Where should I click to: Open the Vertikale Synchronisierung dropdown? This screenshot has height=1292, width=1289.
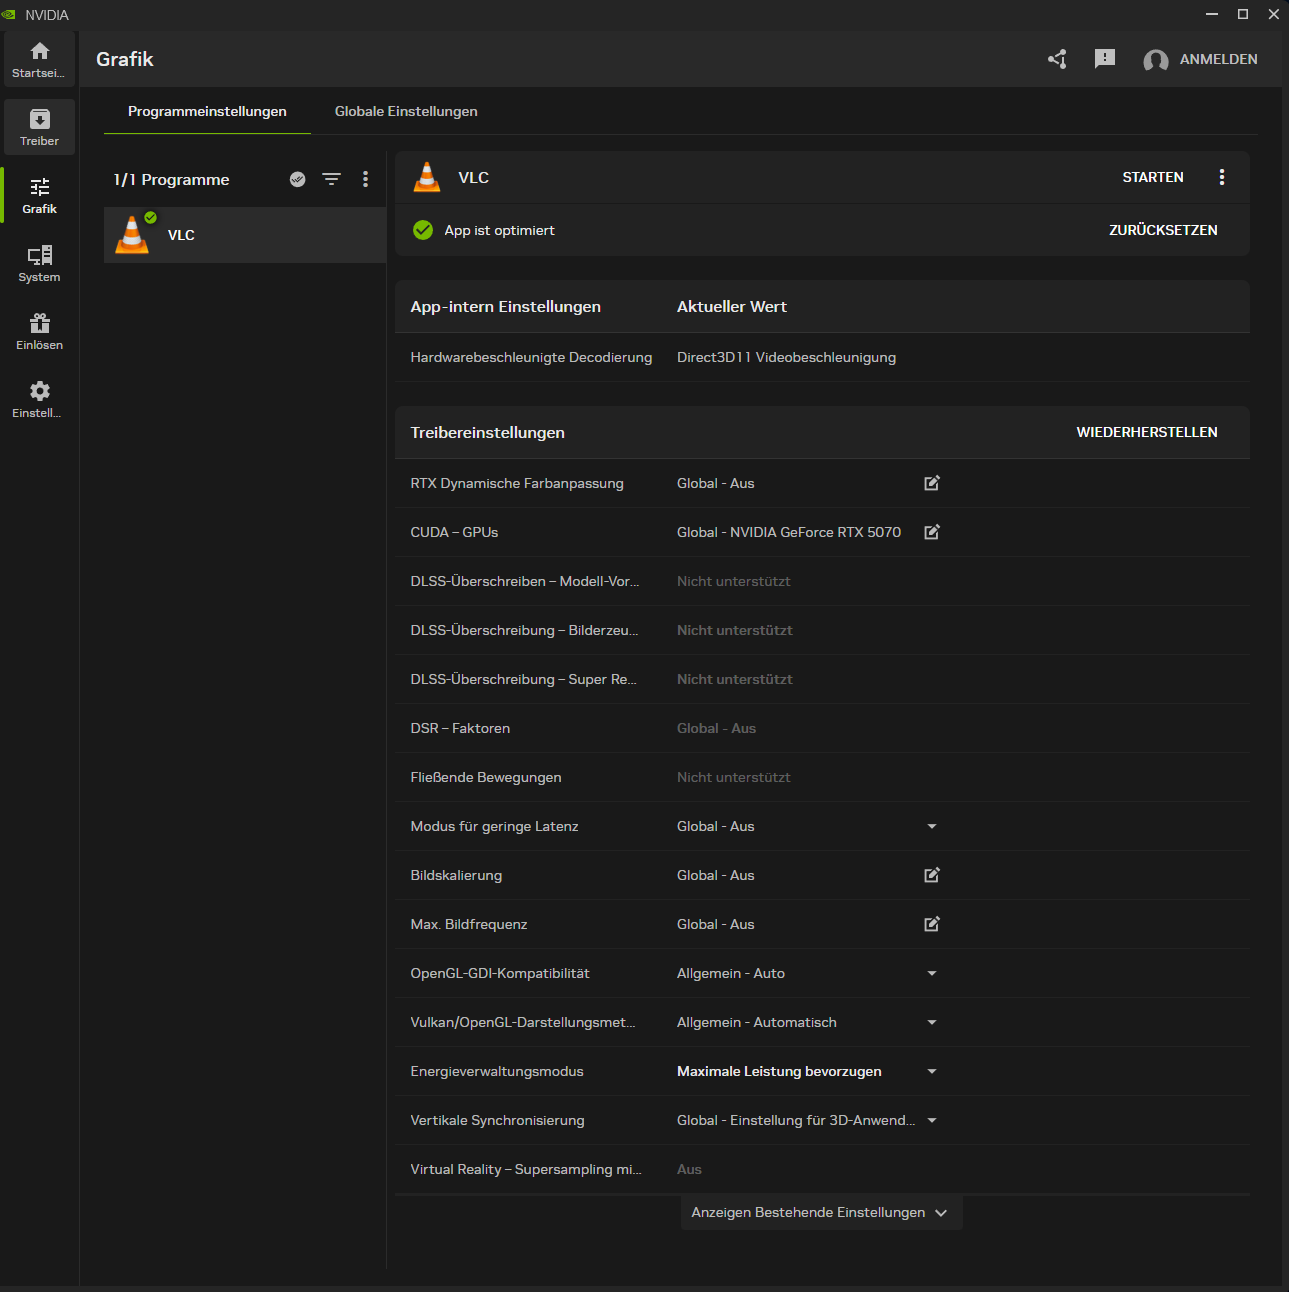[x=931, y=1120]
